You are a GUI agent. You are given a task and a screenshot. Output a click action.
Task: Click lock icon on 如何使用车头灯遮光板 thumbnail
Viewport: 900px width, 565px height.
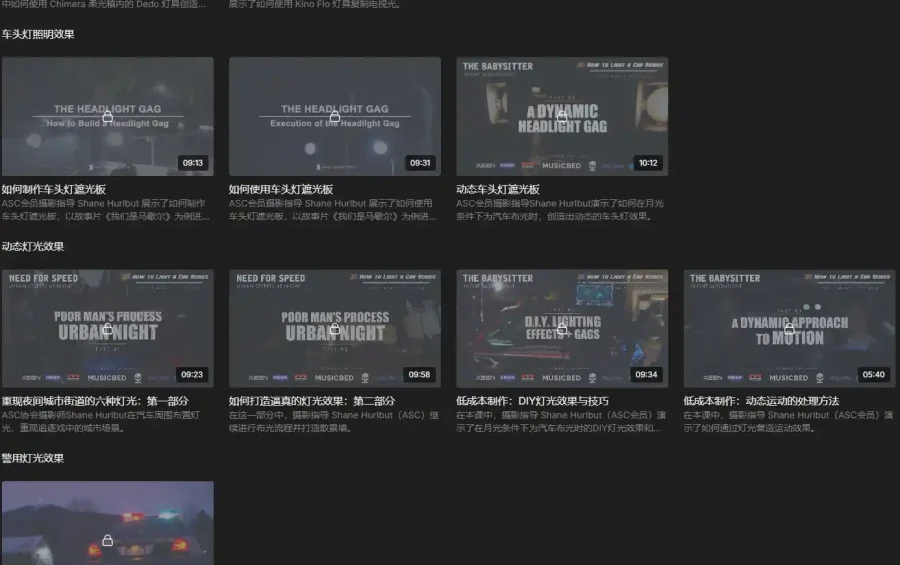pyautogui.click(x=335, y=117)
